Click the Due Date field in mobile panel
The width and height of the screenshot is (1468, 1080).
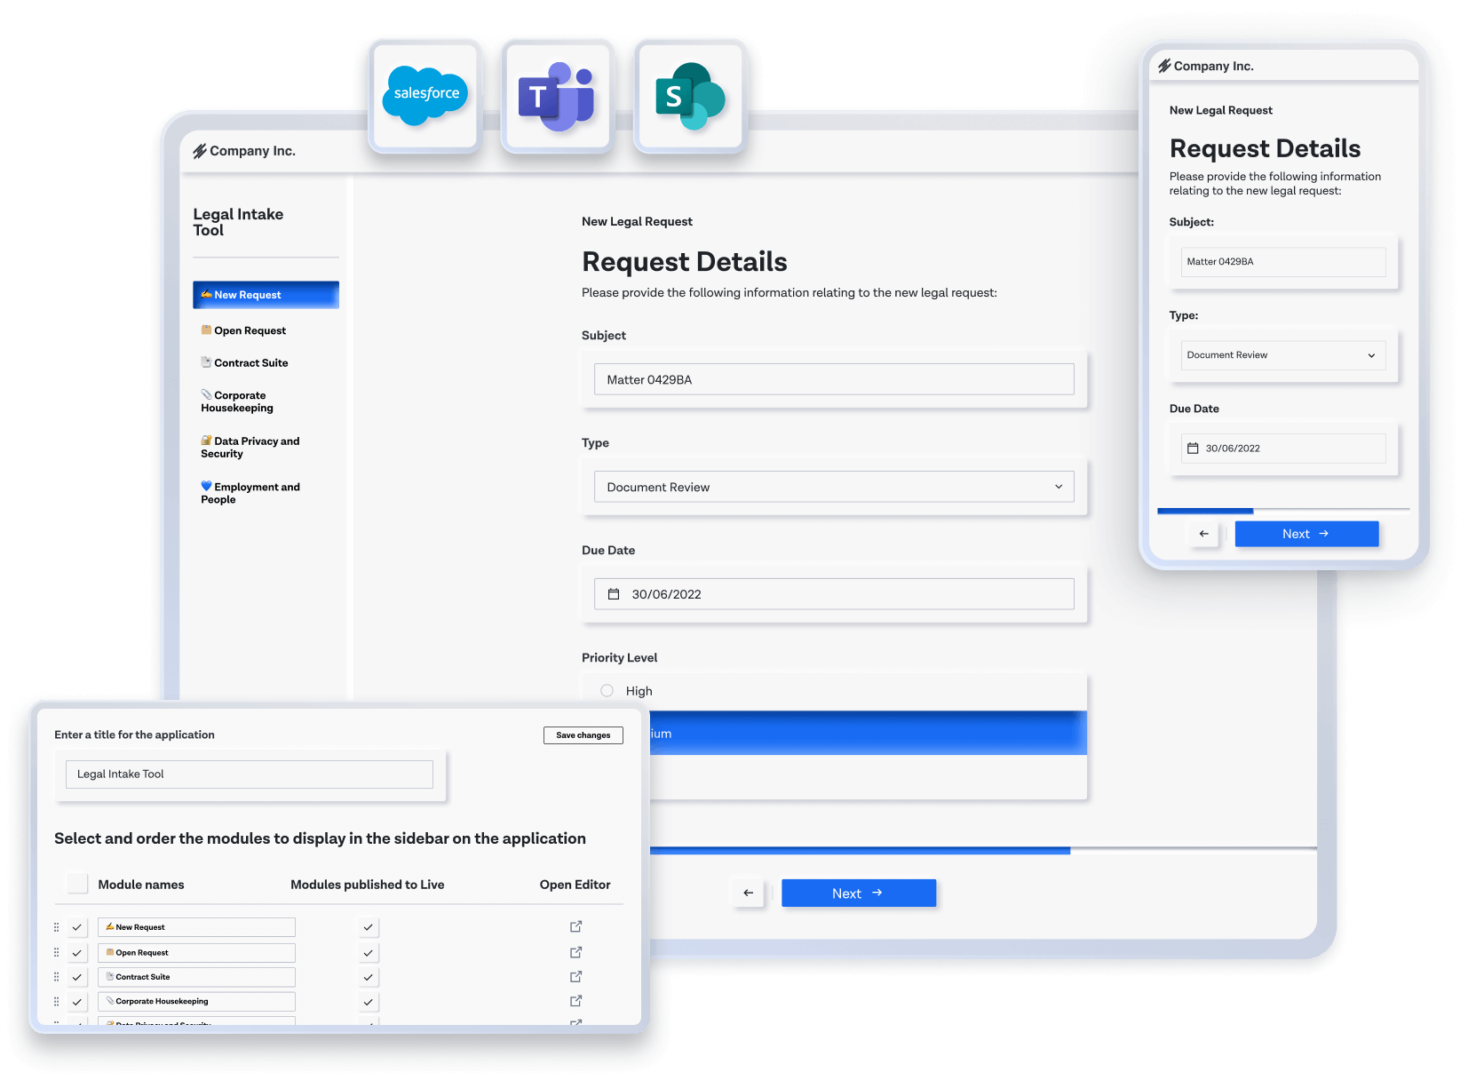tap(1283, 448)
